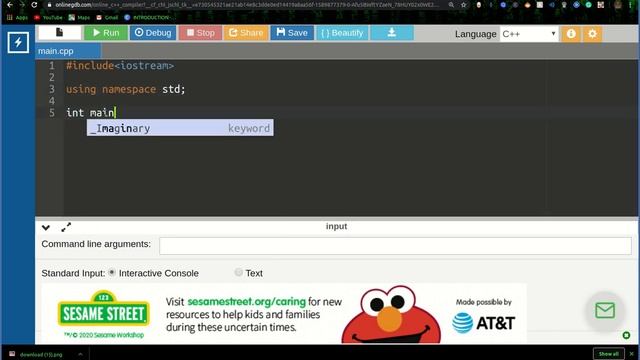The width and height of the screenshot is (640, 360).
Task: Save the current file
Action: click(x=292, y=33)
